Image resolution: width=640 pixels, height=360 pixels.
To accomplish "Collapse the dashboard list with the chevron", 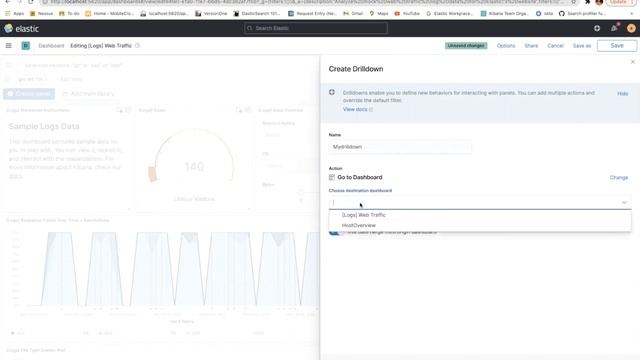I will (624, 202).
